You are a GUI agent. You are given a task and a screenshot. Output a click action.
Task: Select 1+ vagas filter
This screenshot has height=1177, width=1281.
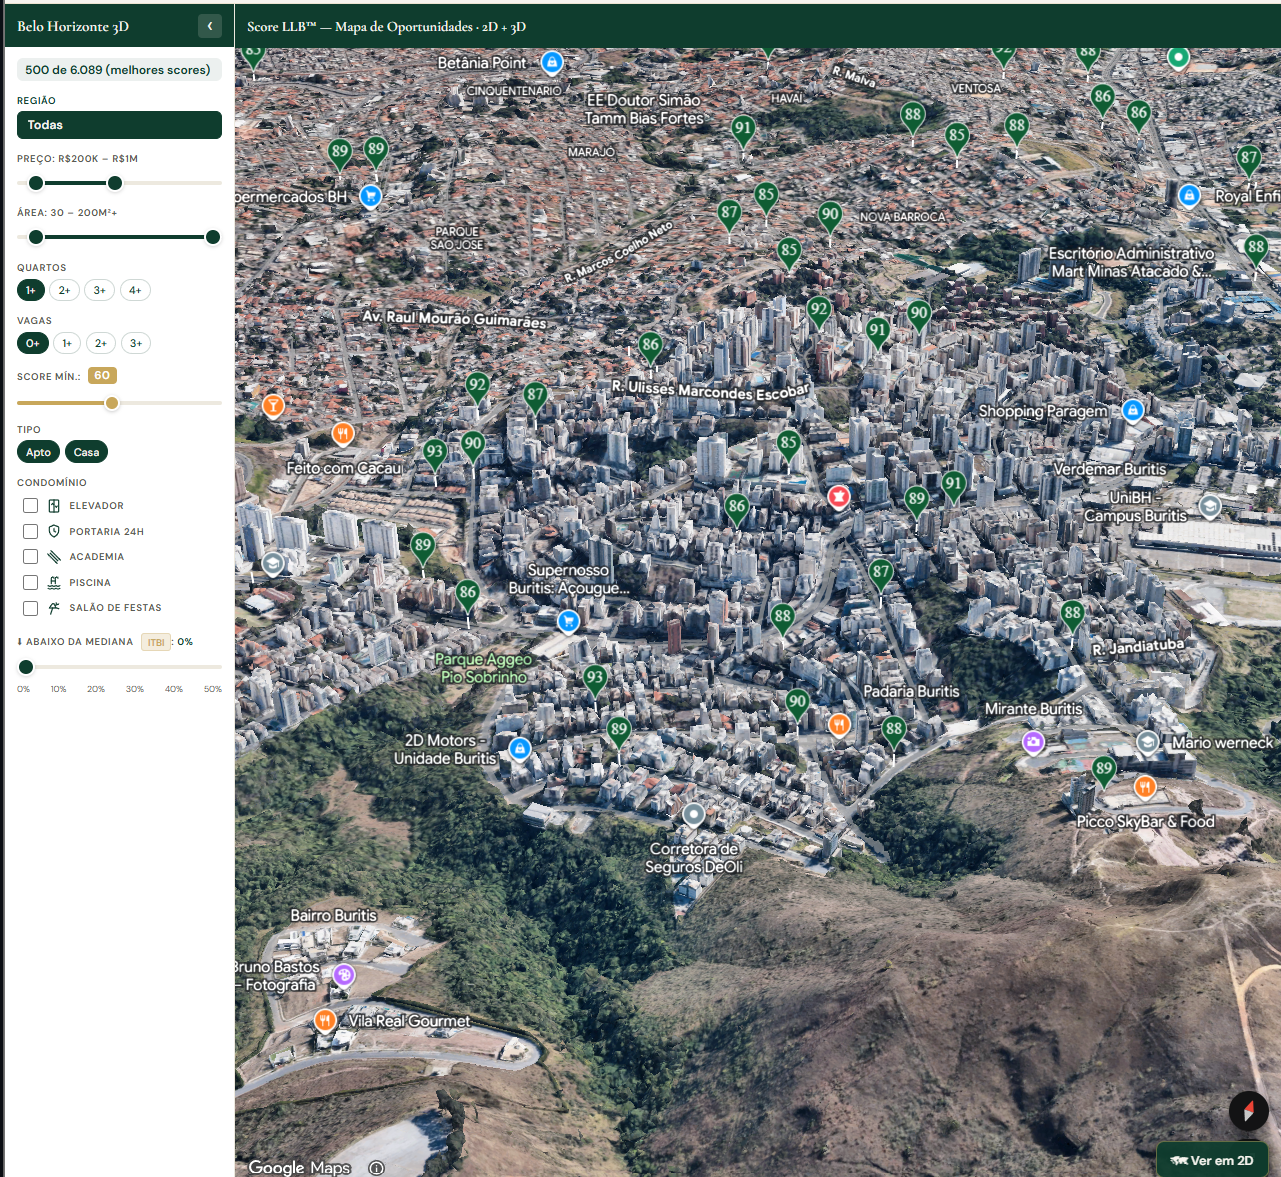[x=67, y=343]
